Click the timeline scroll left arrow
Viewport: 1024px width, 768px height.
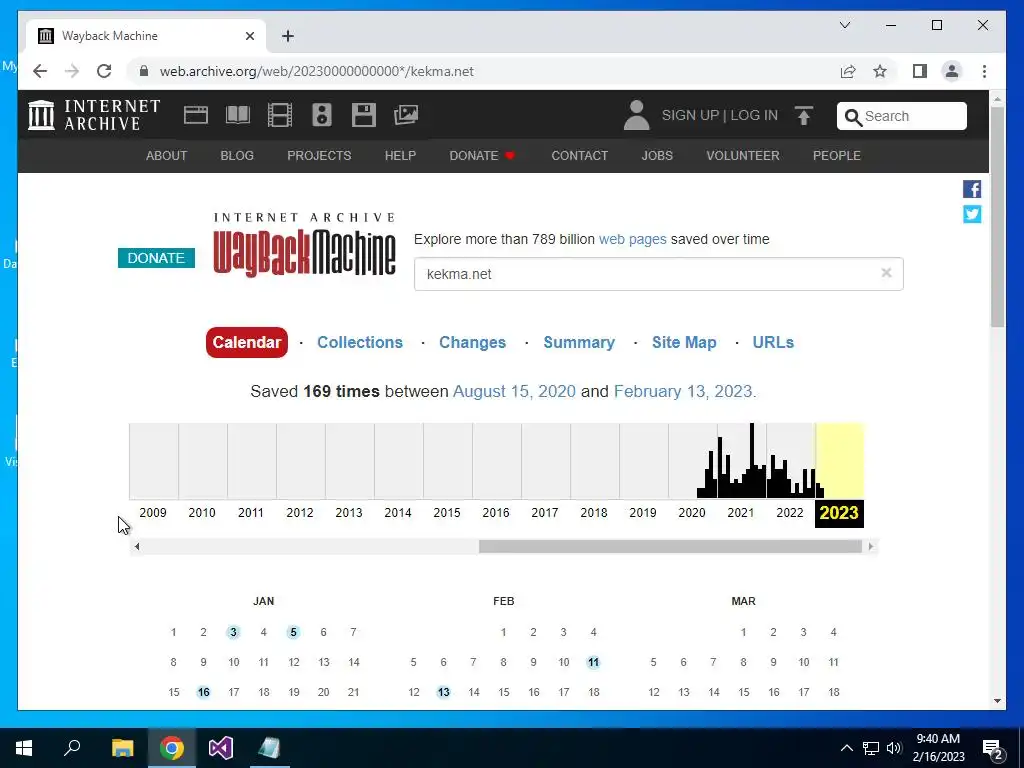[136, 547]
